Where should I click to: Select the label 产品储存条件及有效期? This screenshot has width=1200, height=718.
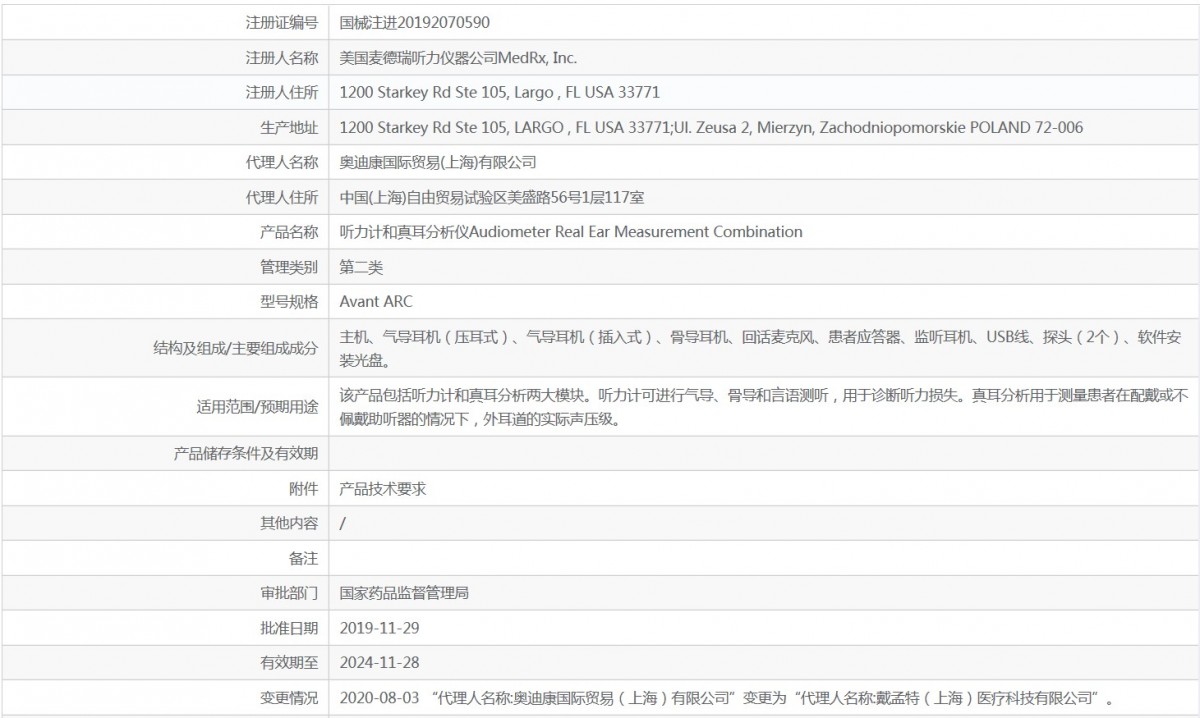[246, 454]
